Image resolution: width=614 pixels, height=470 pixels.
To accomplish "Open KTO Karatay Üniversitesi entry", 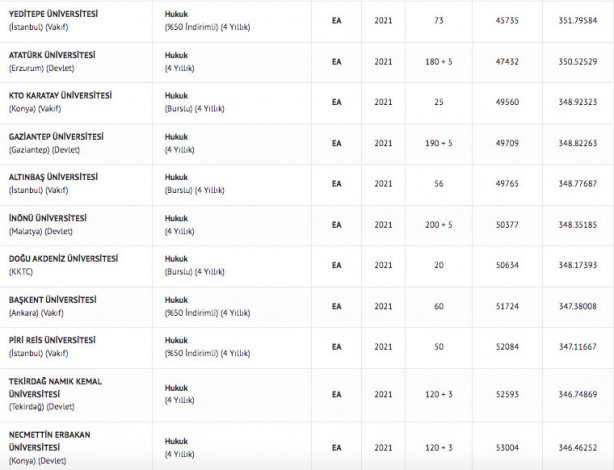I will pyautogui.click(x=62, y=95).
